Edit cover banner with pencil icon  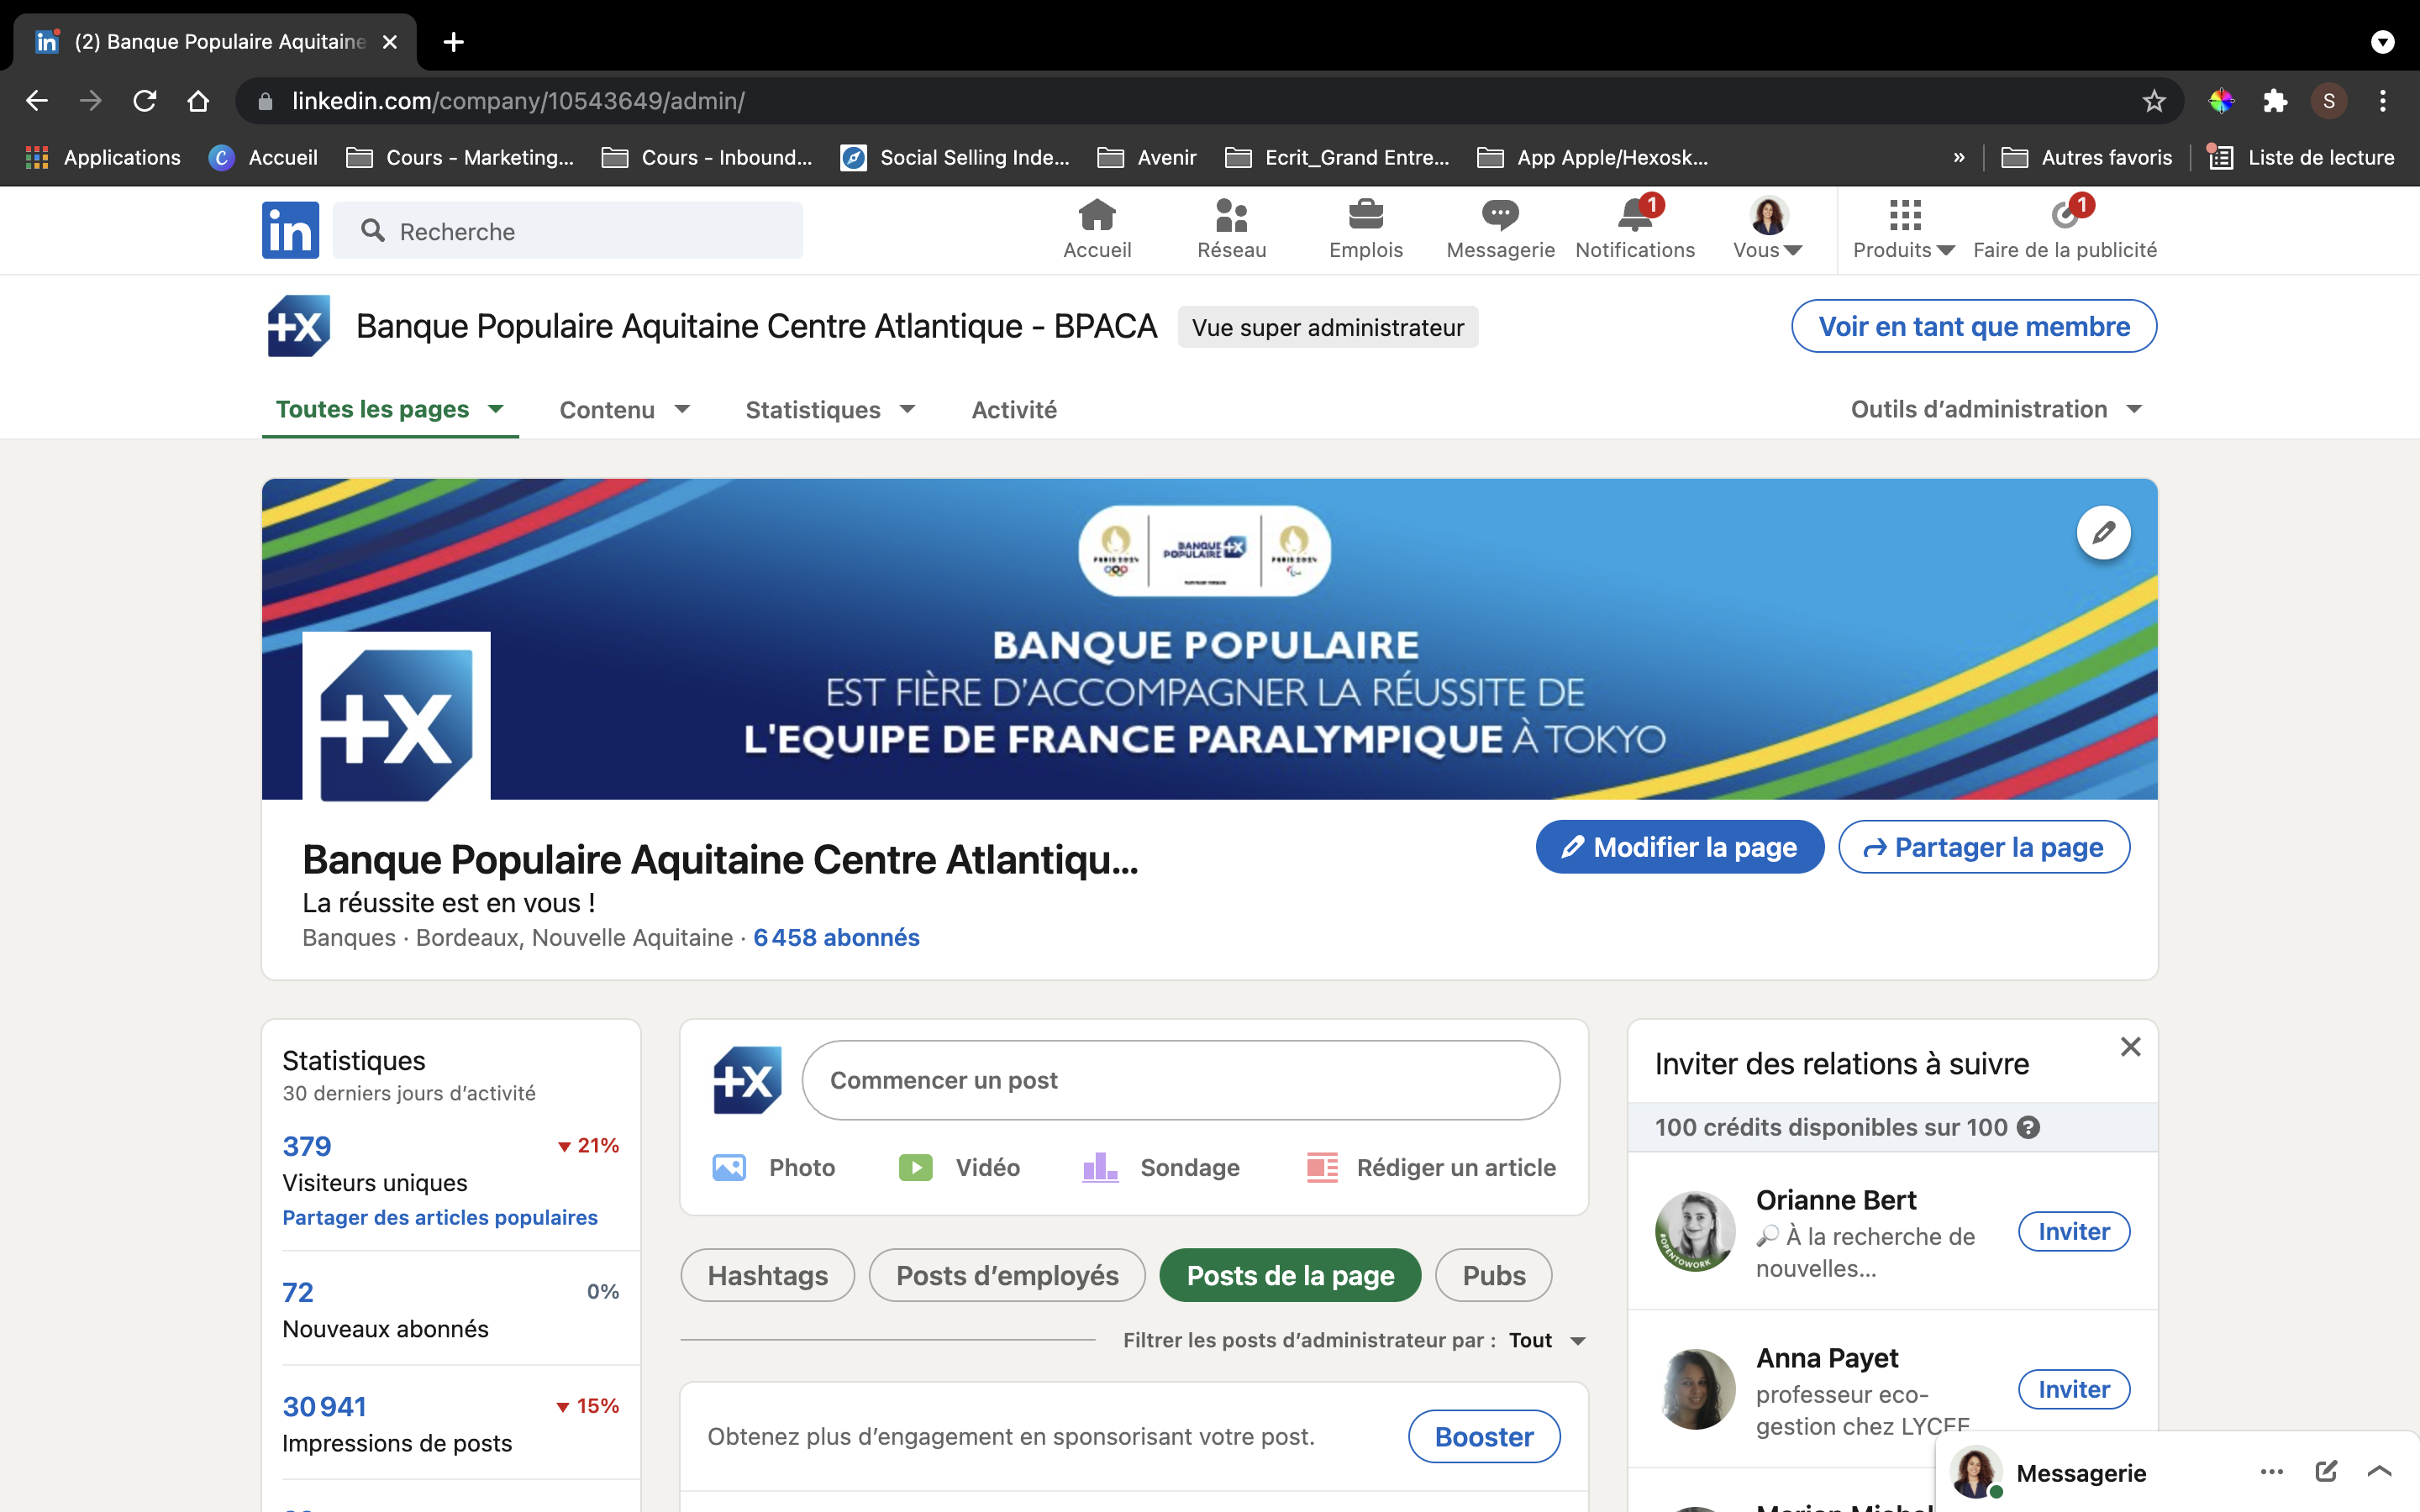tap(2103, 533)
